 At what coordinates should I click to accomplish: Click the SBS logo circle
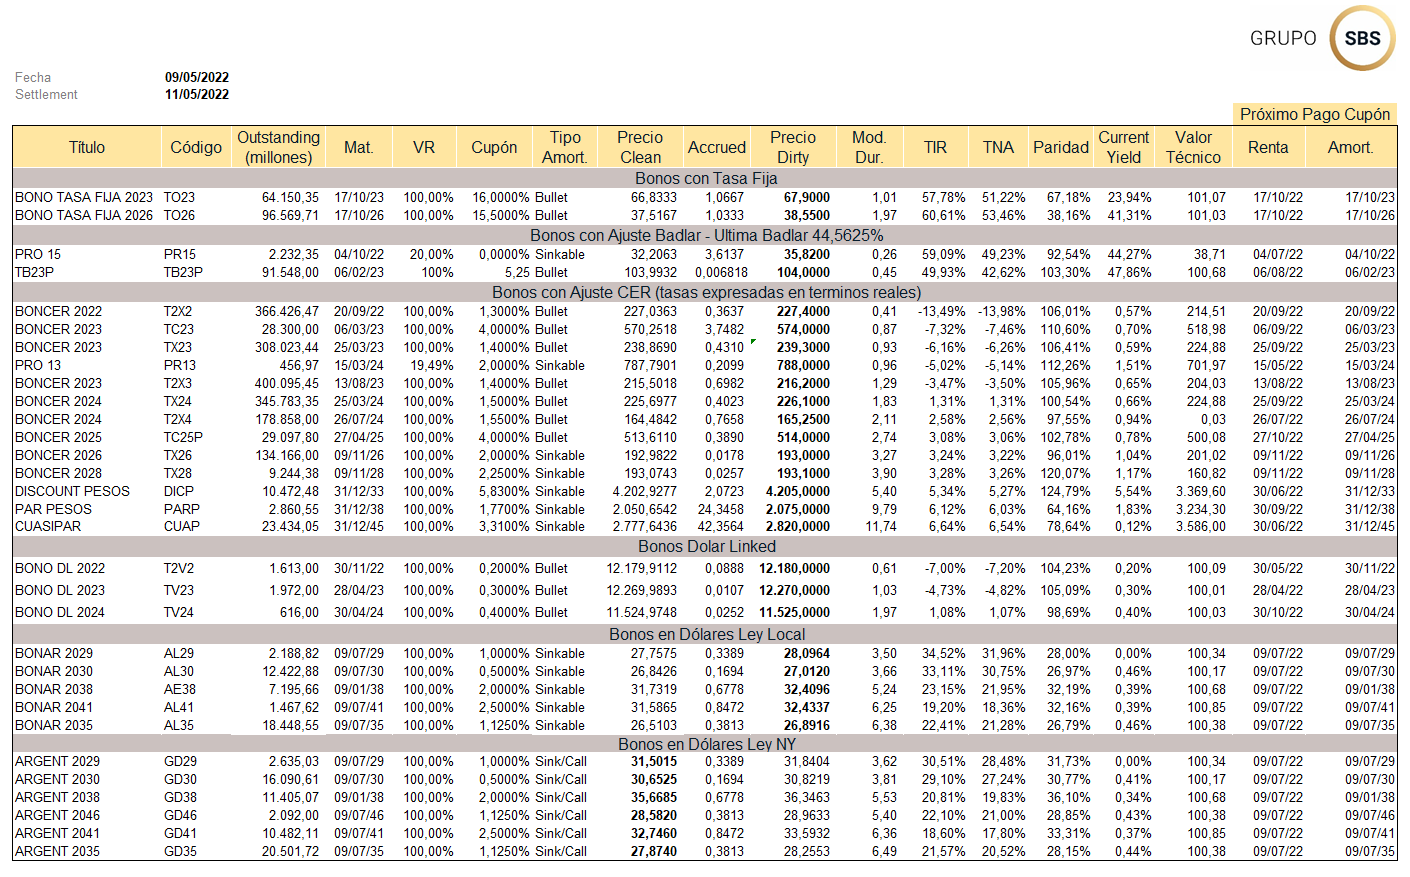[1362, 38]
